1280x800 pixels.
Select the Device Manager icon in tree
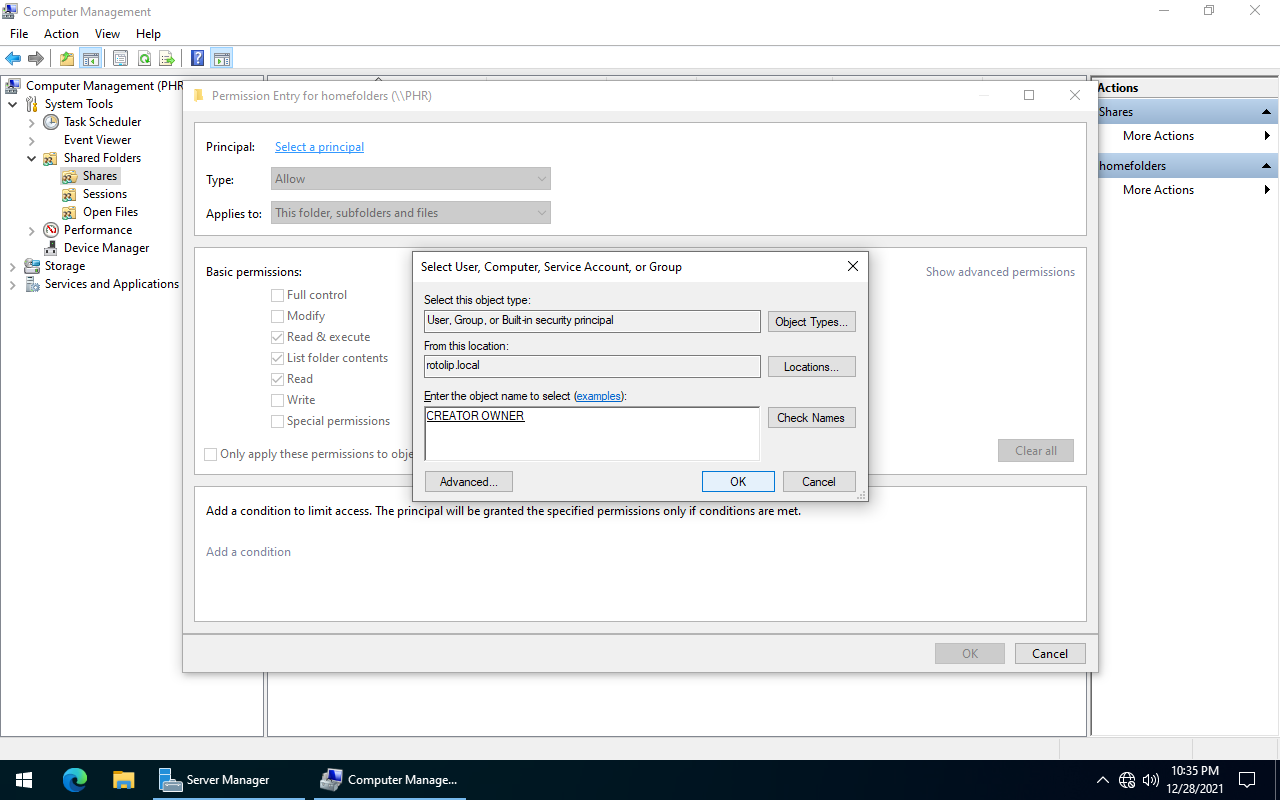click(x=50, y=248)
